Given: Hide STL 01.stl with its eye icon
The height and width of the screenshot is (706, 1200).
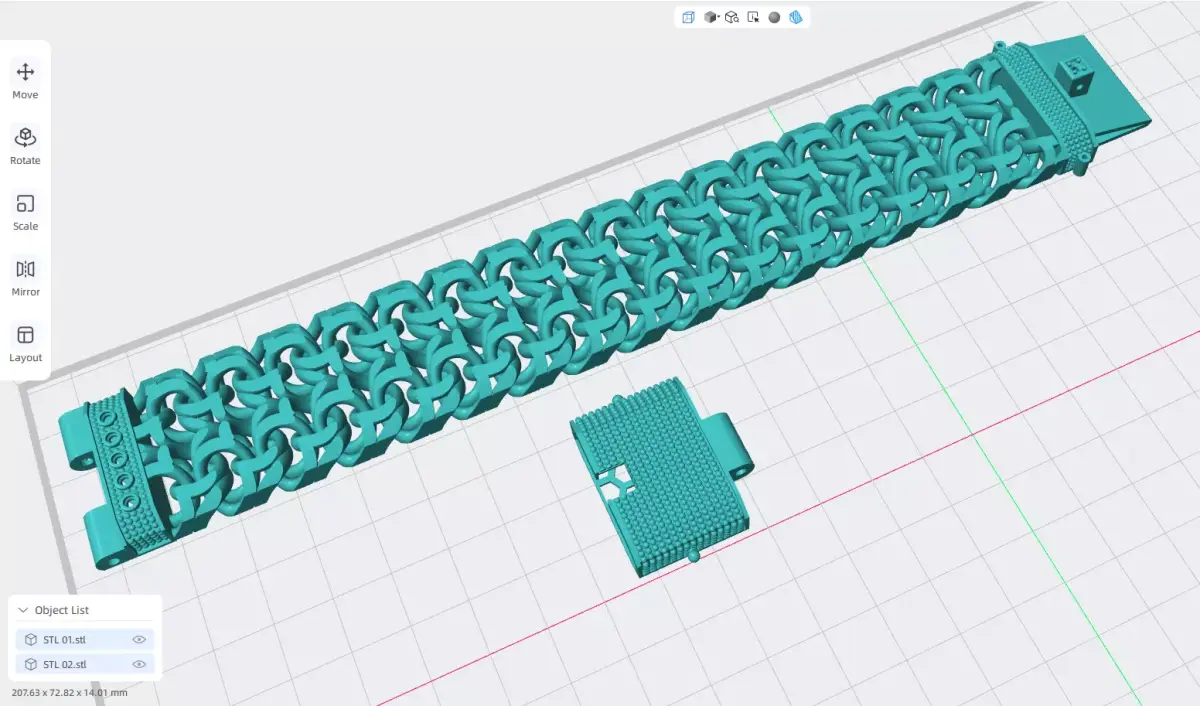Looking at the screenshot, I should 139,639.
